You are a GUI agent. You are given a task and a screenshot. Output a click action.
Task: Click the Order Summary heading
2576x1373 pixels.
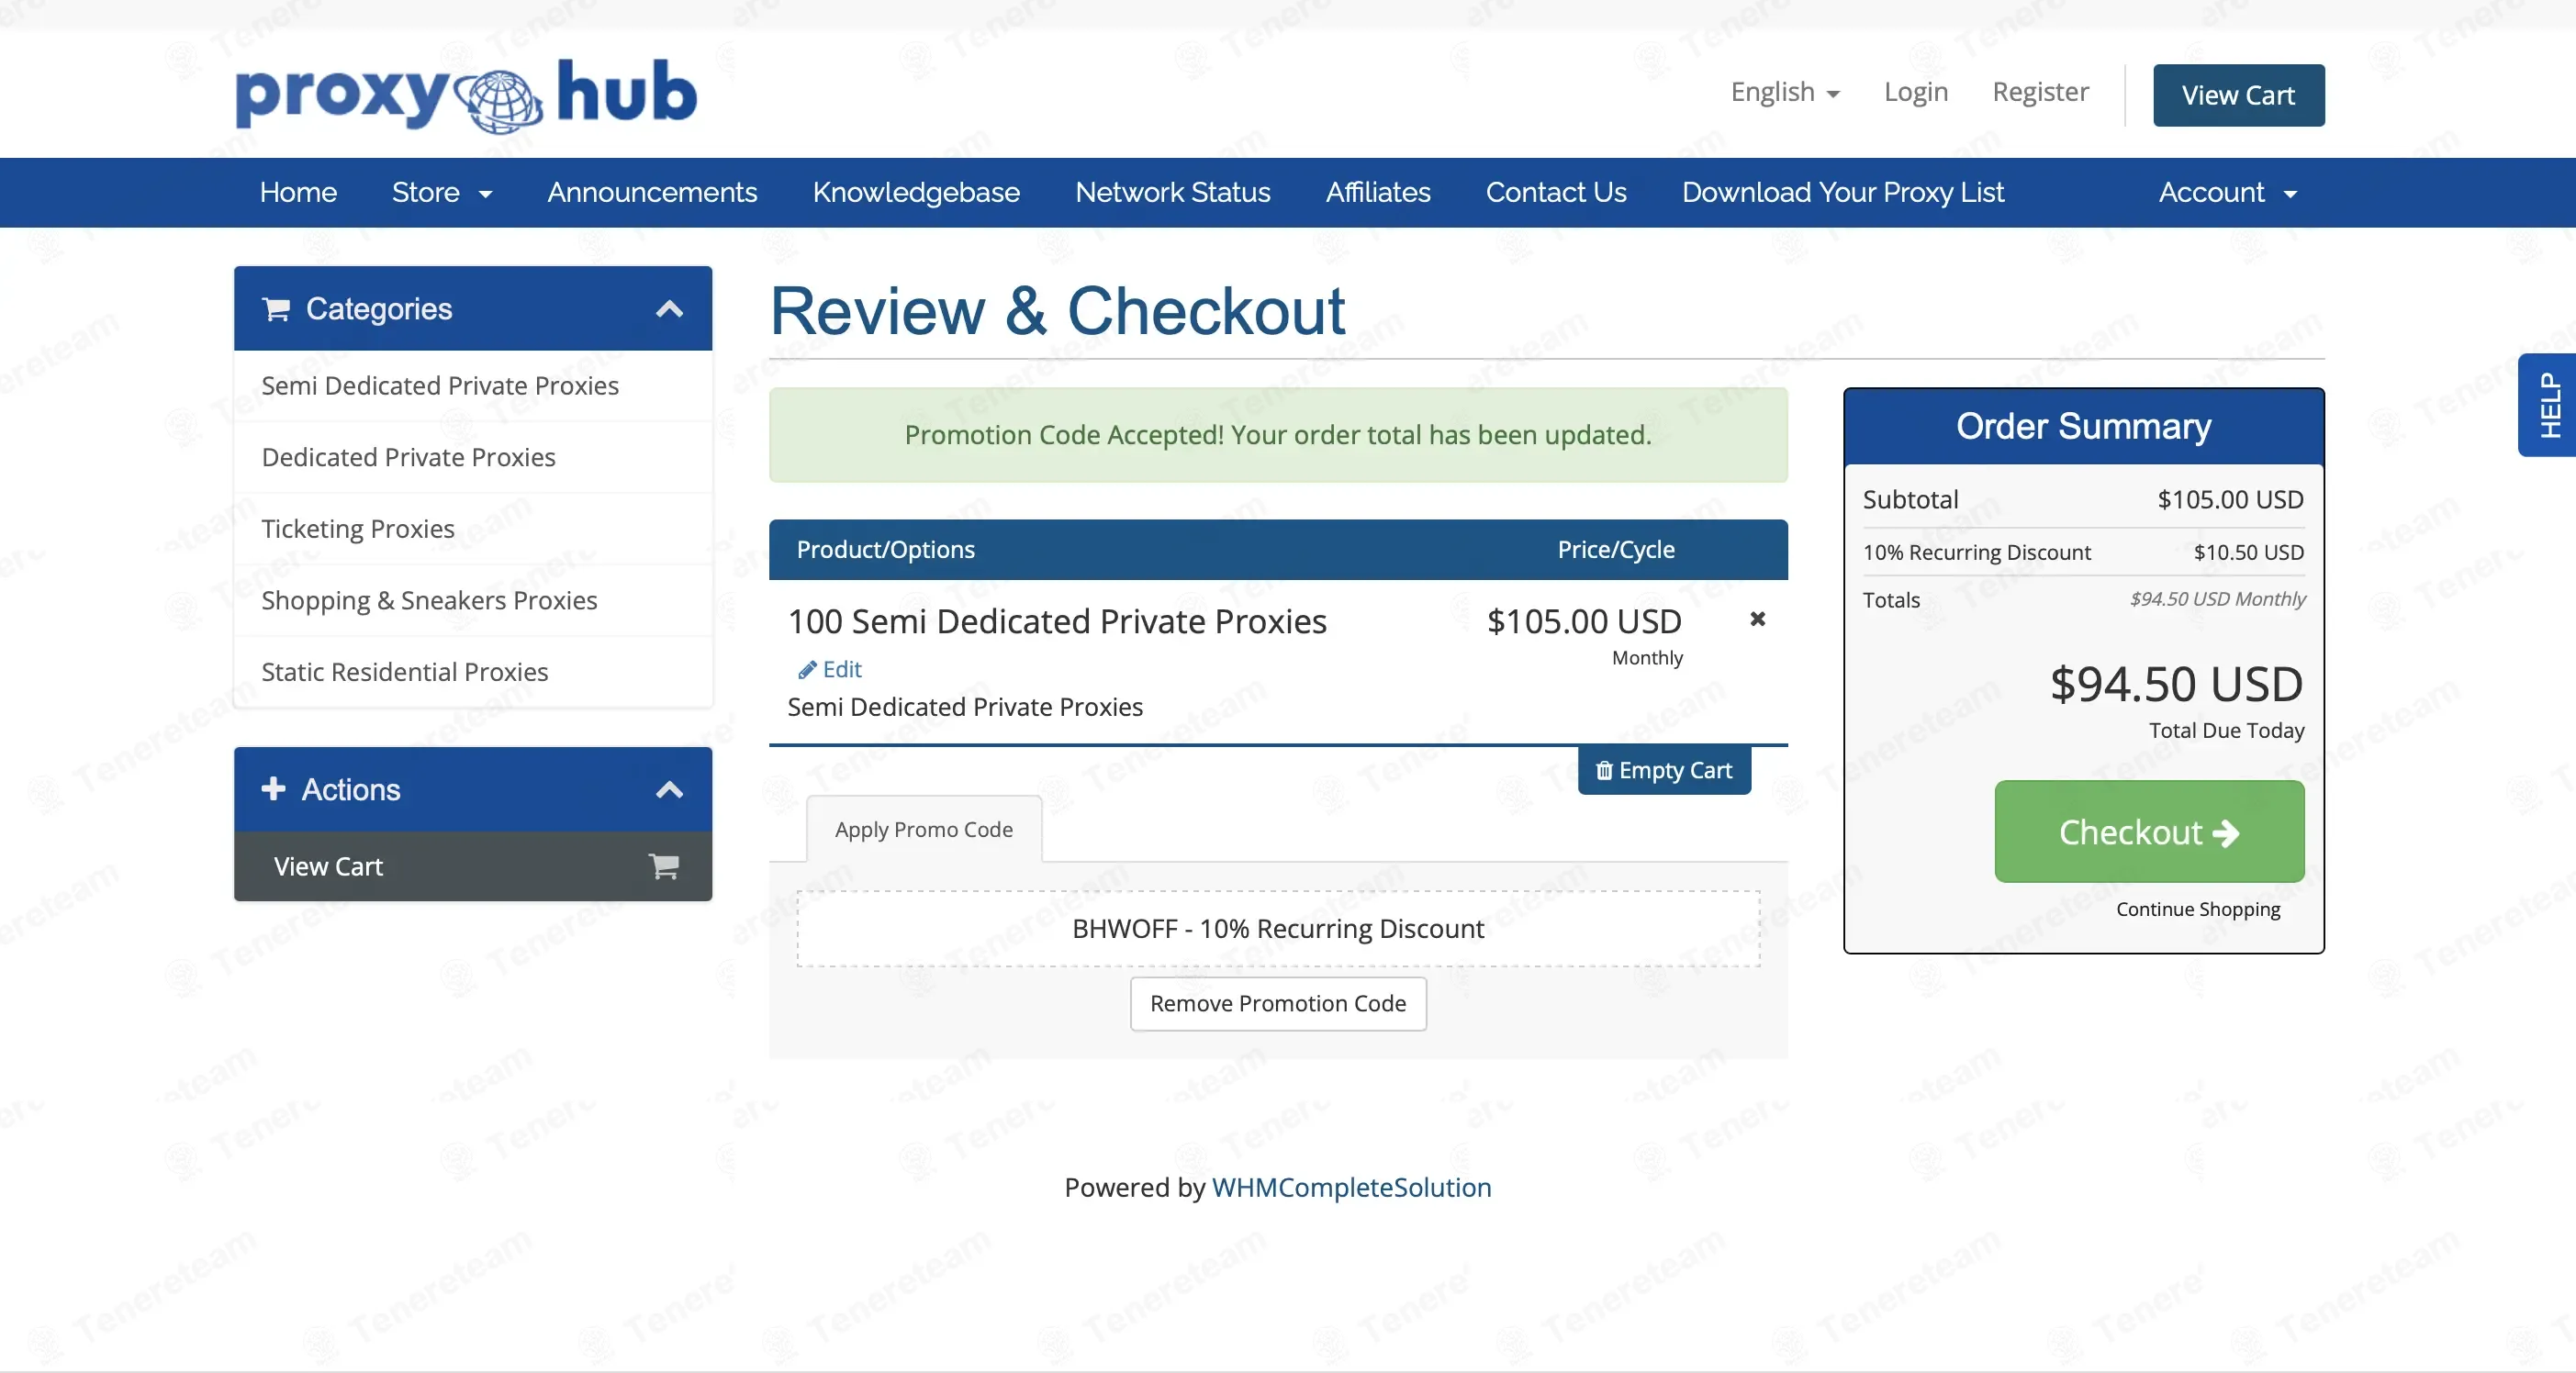click(x=2083, y=426)
